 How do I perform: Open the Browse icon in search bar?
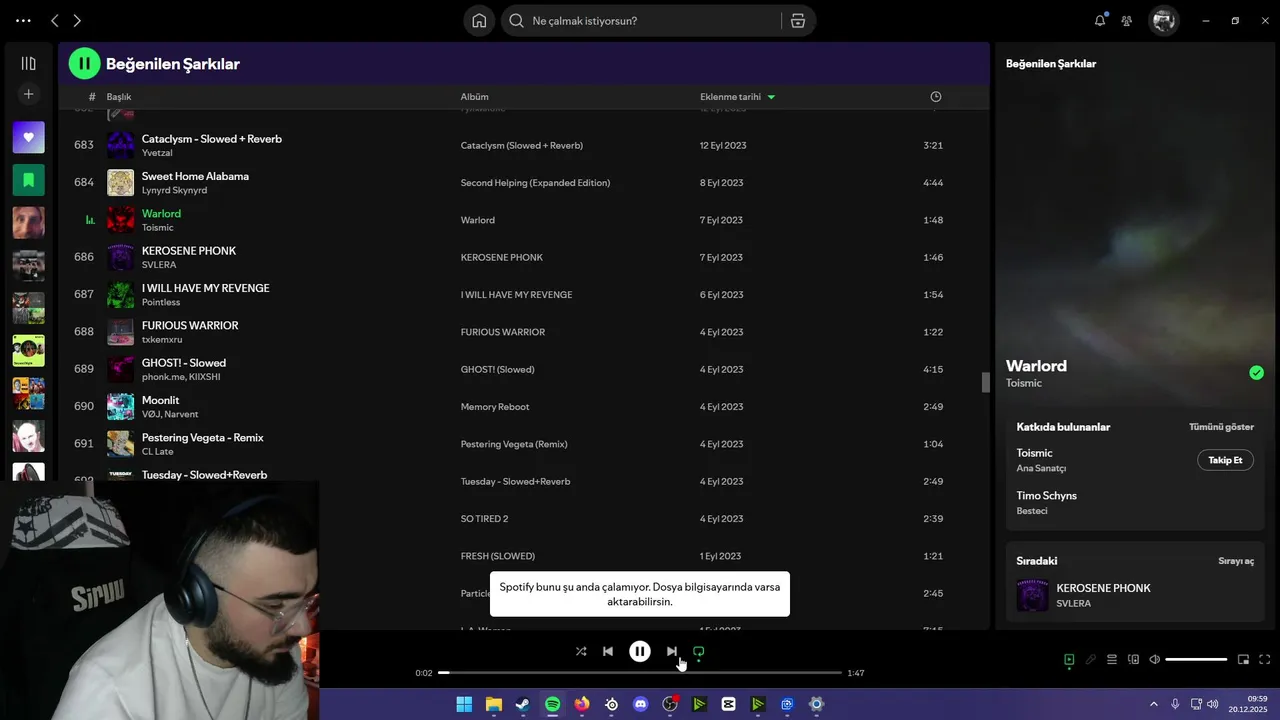click(797, 21)
